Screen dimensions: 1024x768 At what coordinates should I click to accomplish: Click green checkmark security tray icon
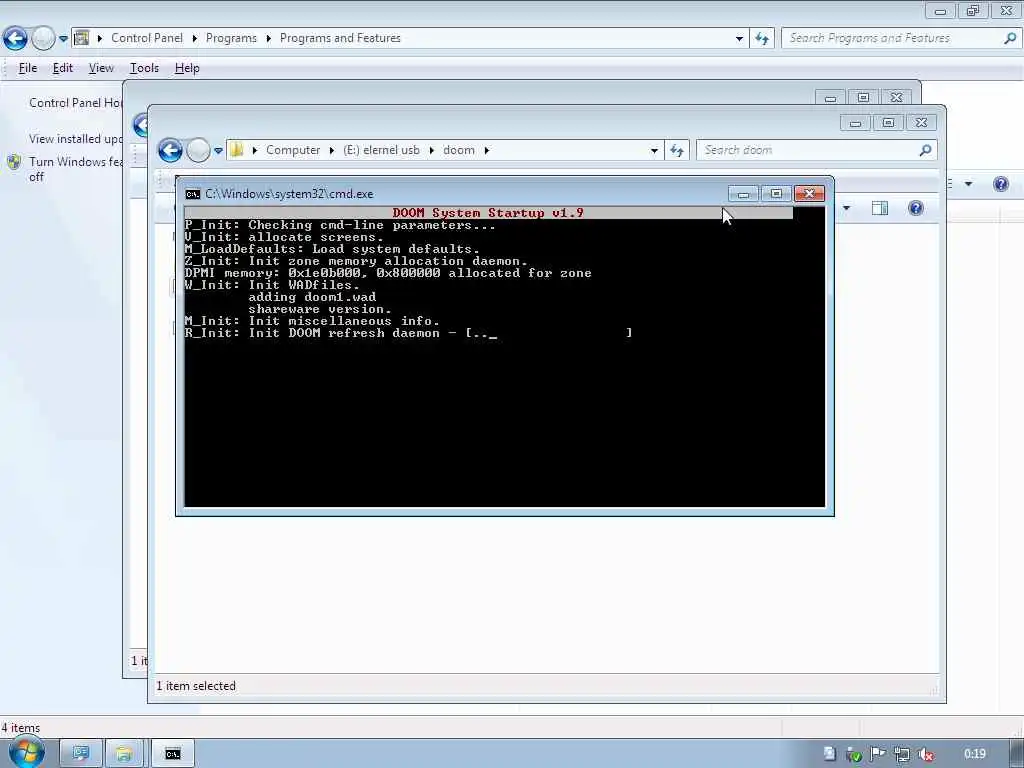click(853, 754)
